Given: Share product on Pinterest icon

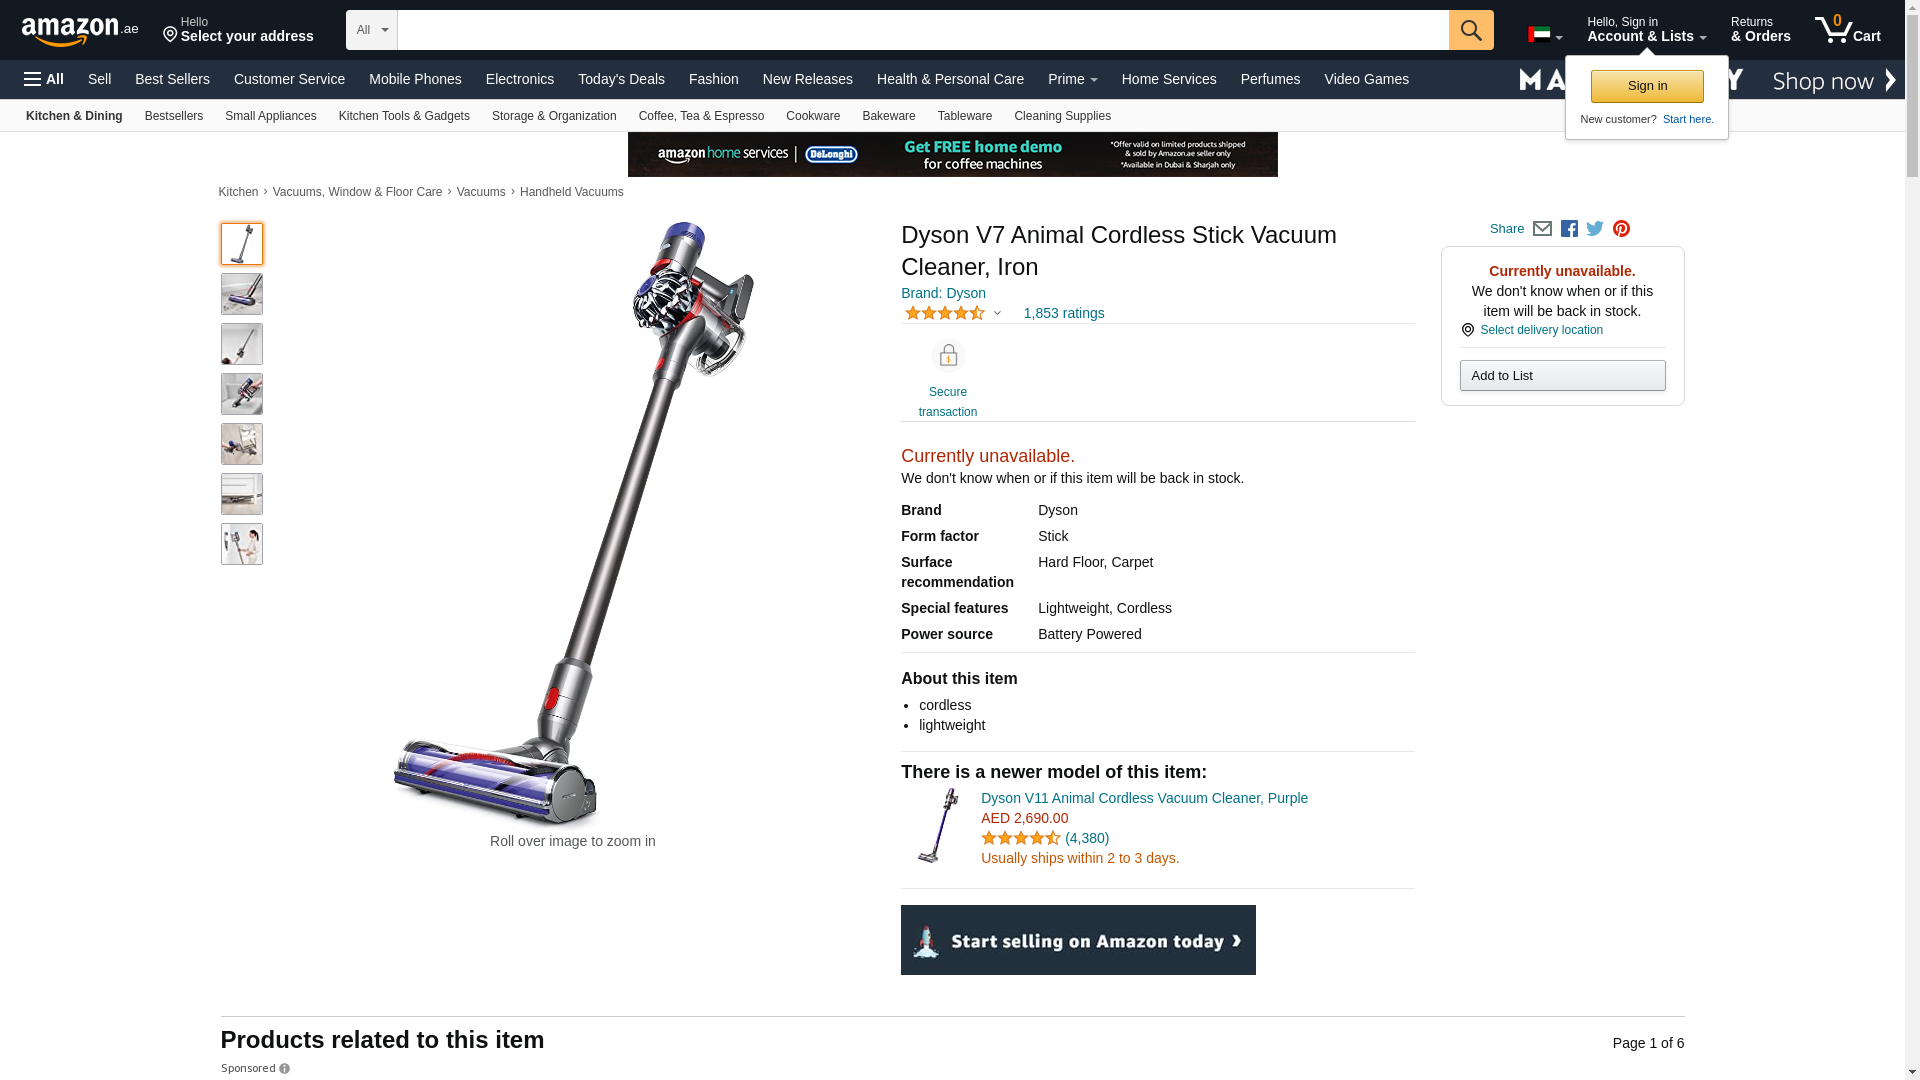Looking at the screenshot, I should [1621, 229].
